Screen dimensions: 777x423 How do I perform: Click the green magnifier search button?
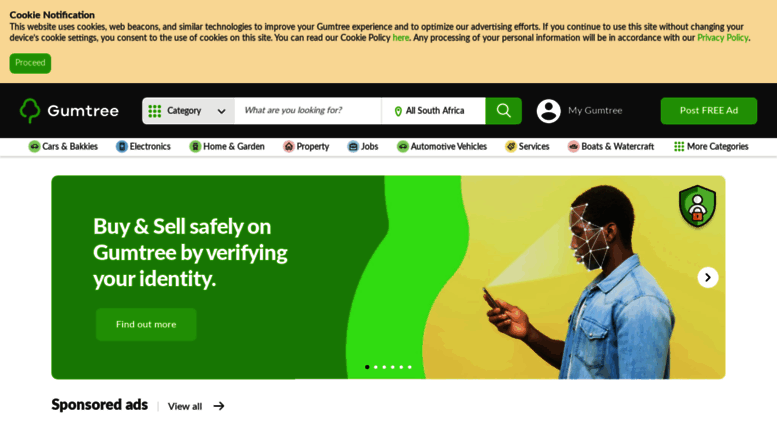coord(503,110)
